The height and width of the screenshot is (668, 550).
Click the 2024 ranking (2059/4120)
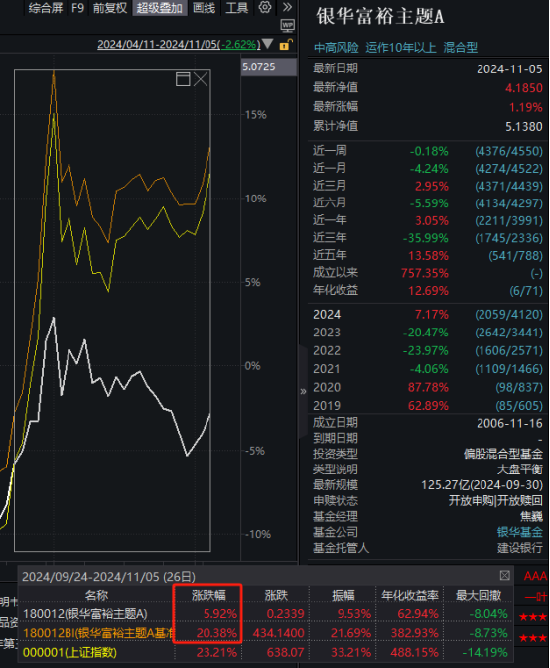pos(509,314)
